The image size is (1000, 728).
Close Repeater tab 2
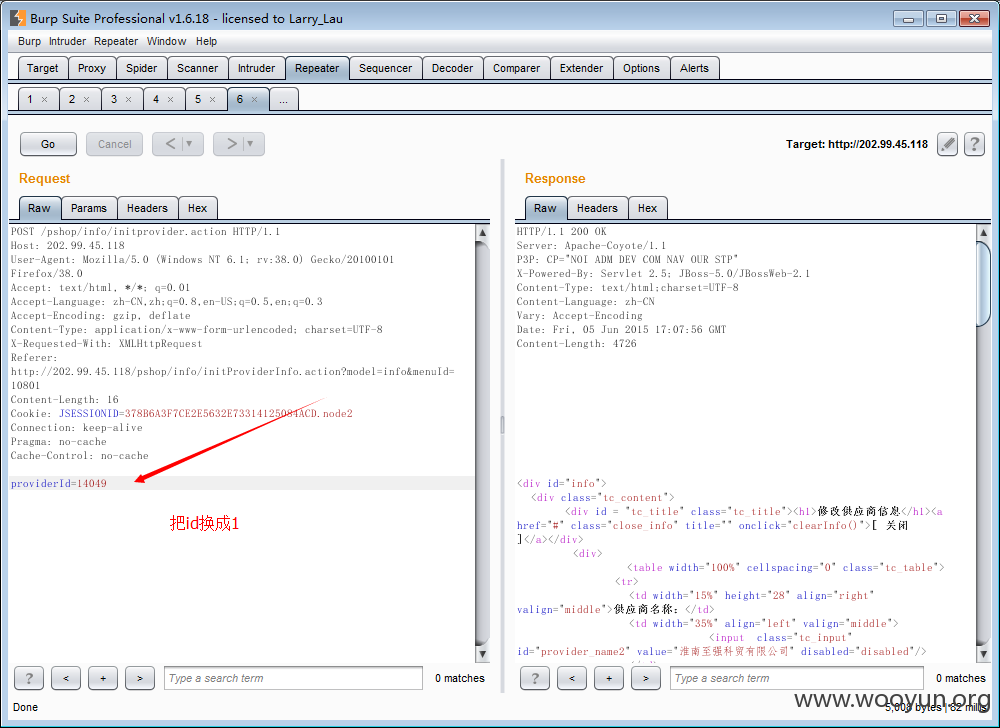(87, 99)
